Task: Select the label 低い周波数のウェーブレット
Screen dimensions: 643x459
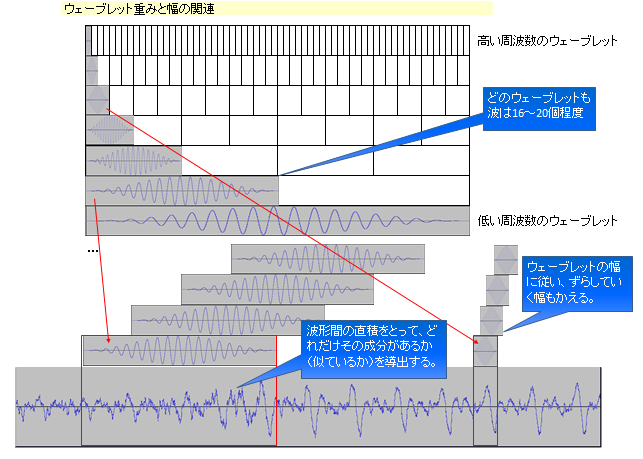Action: coord(547,221)
